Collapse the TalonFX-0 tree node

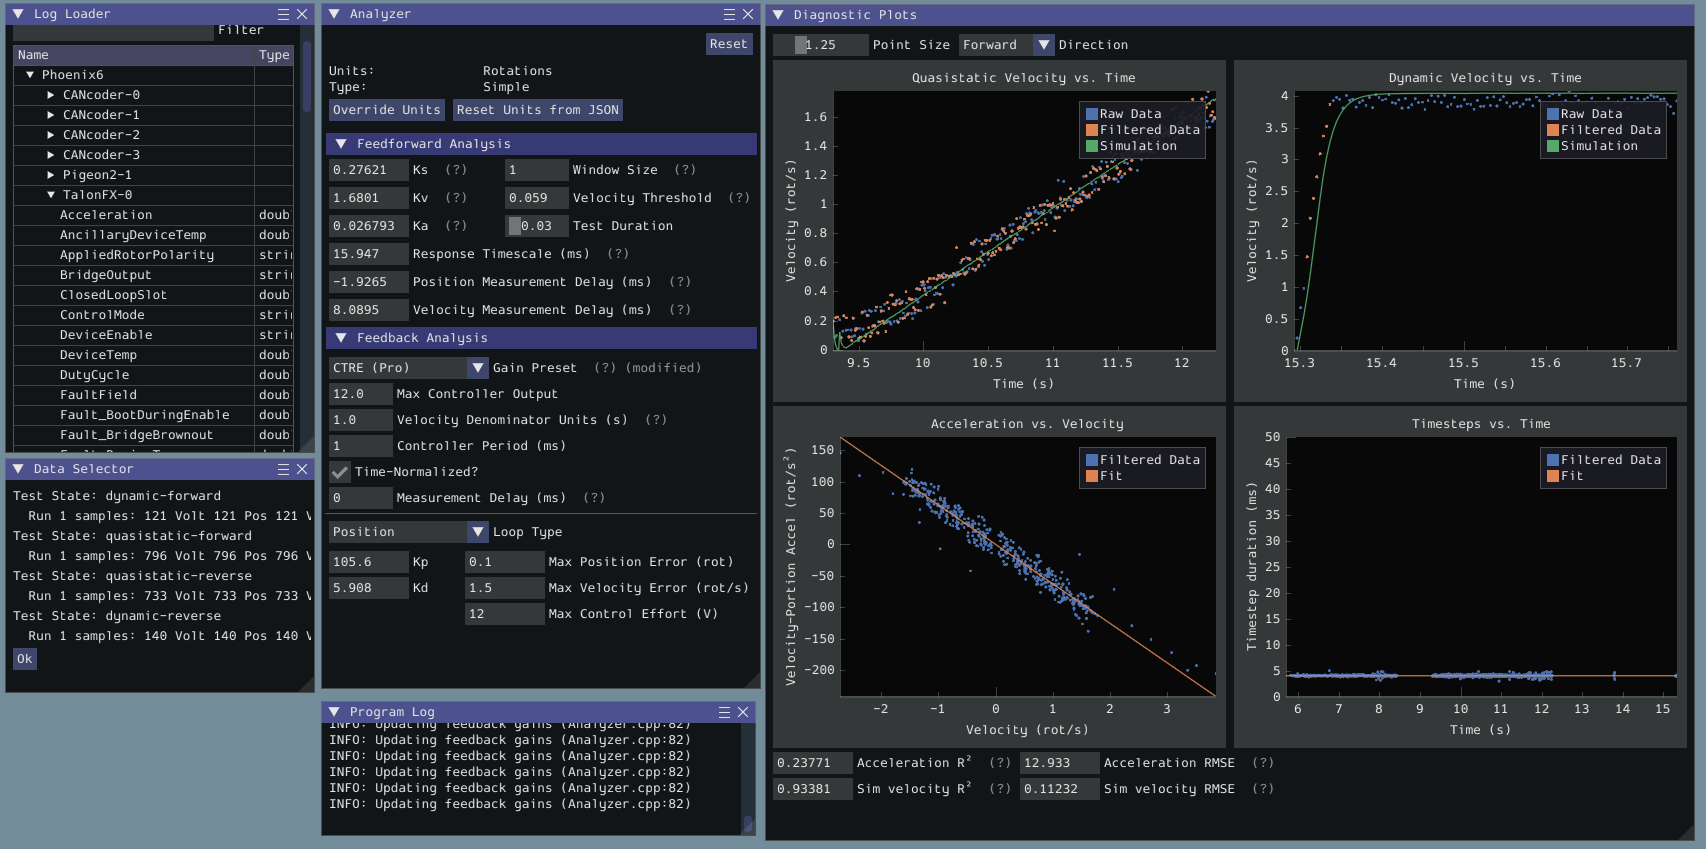coord(51,195)
